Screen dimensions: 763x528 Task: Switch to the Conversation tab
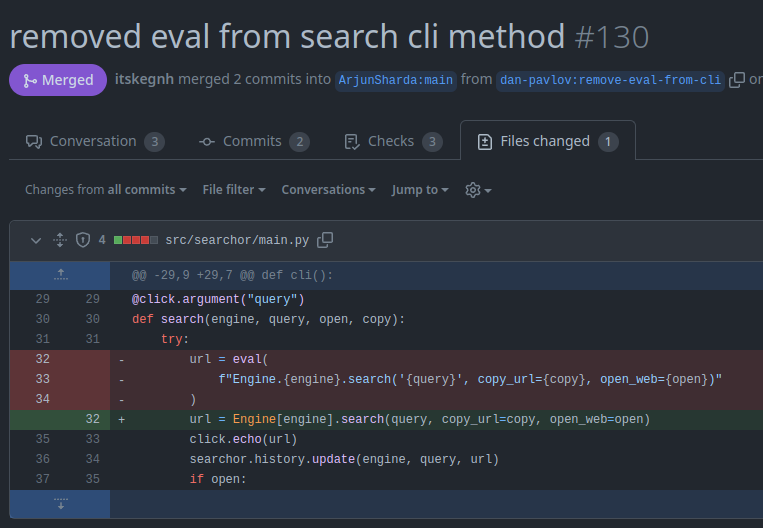[94, 141]
